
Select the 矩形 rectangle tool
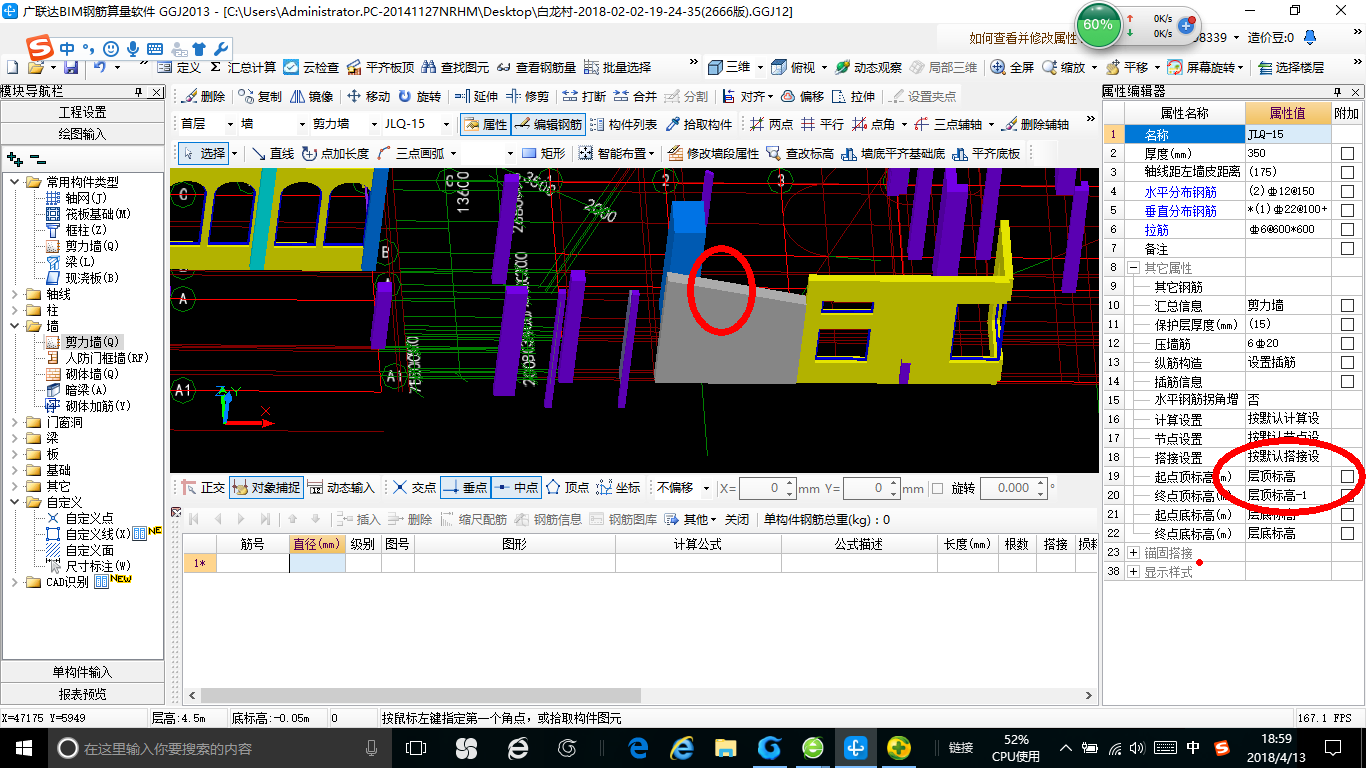544,153
